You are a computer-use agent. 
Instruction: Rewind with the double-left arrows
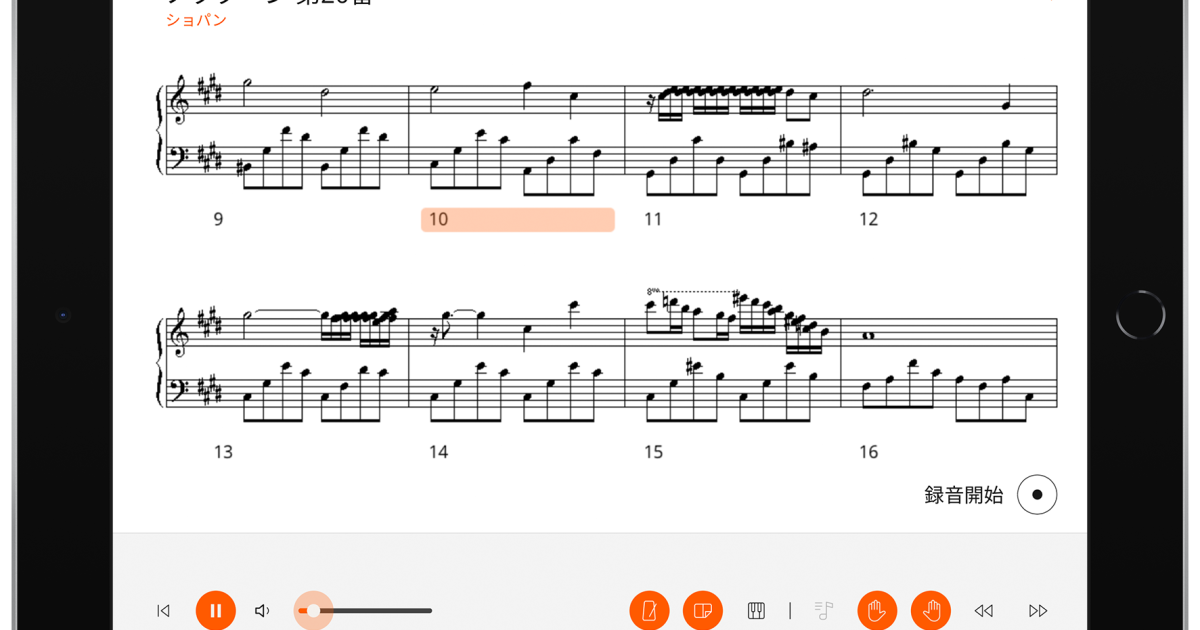984,611
